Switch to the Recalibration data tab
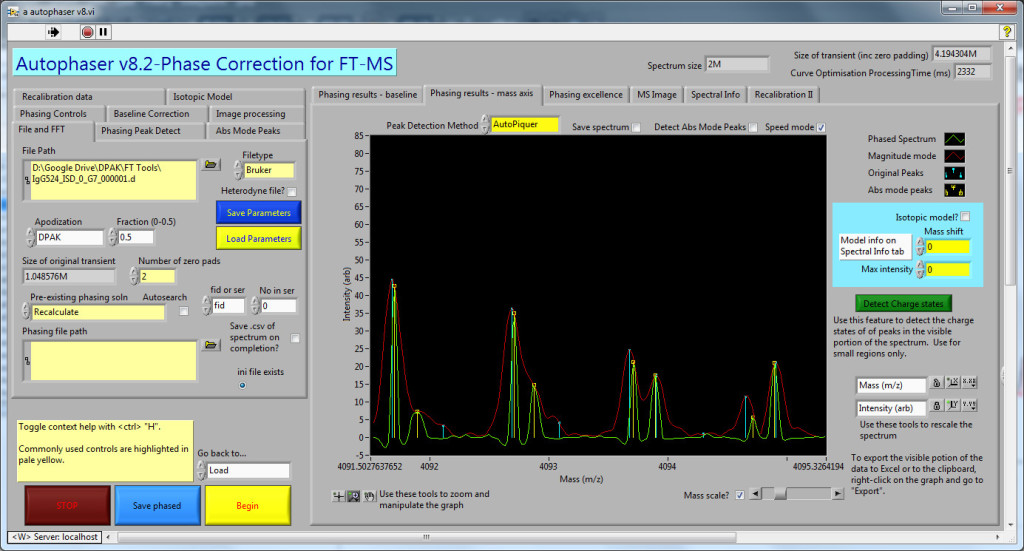Viewport: 1024px width, 551px height. [88, 97]
